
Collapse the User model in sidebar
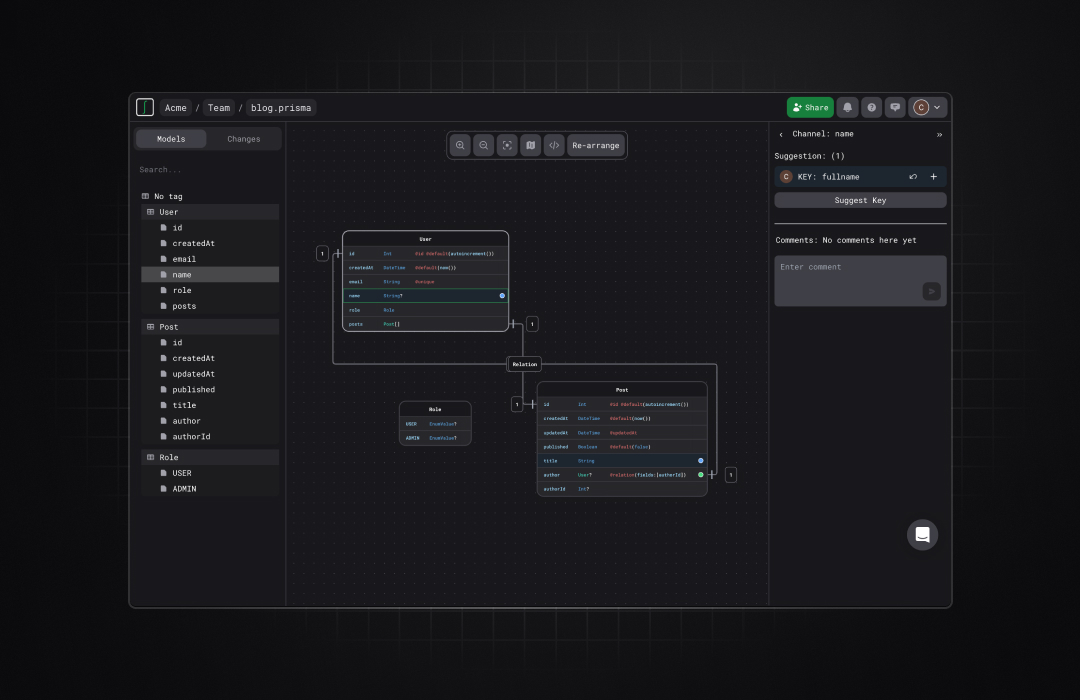pos(210,212)
